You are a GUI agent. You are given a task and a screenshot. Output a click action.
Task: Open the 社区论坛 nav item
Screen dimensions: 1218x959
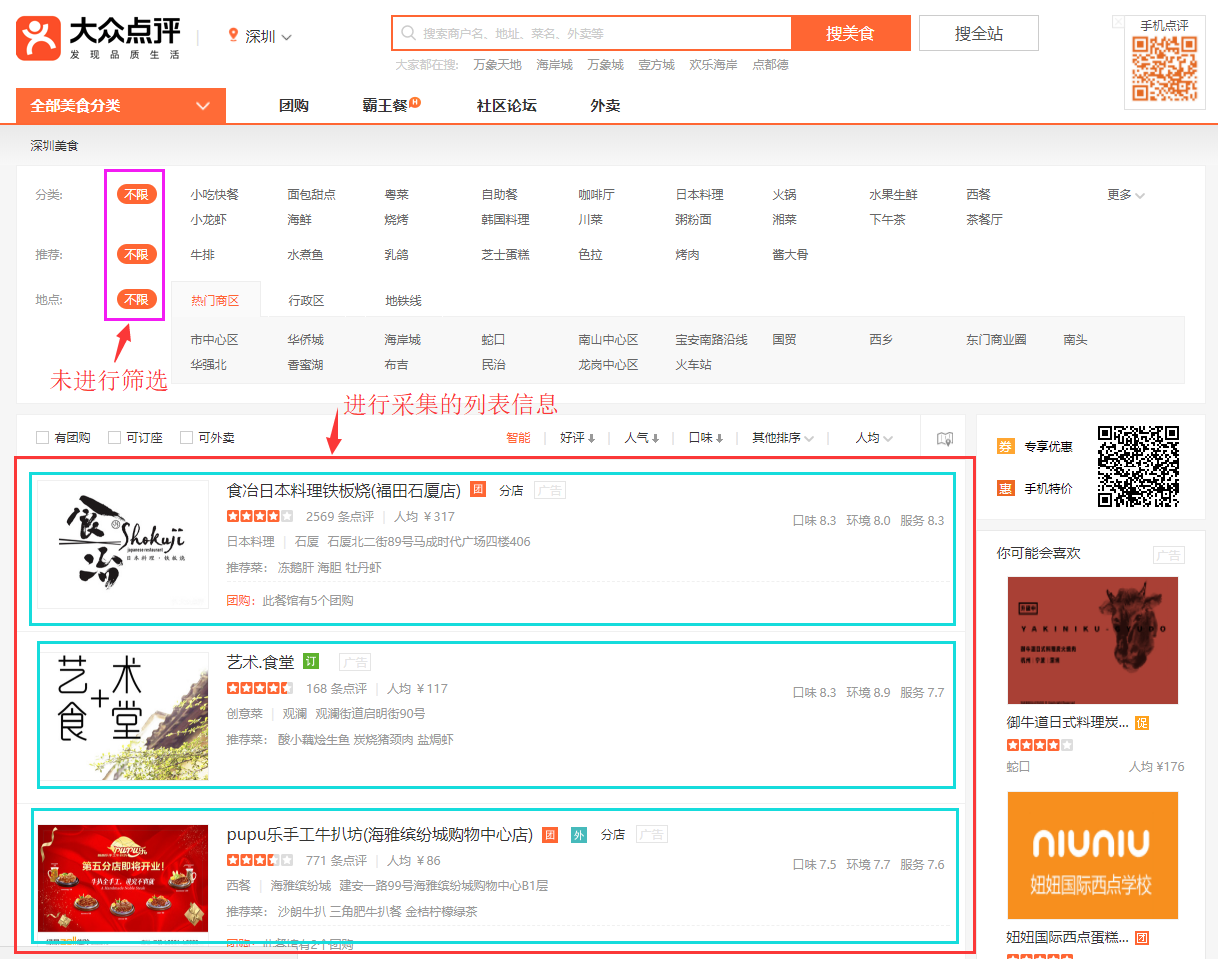(x=507, y=105)
